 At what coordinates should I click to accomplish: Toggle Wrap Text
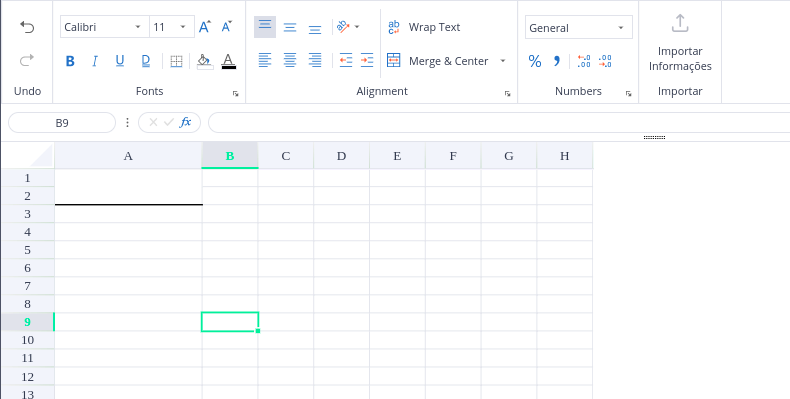(424, 27)
